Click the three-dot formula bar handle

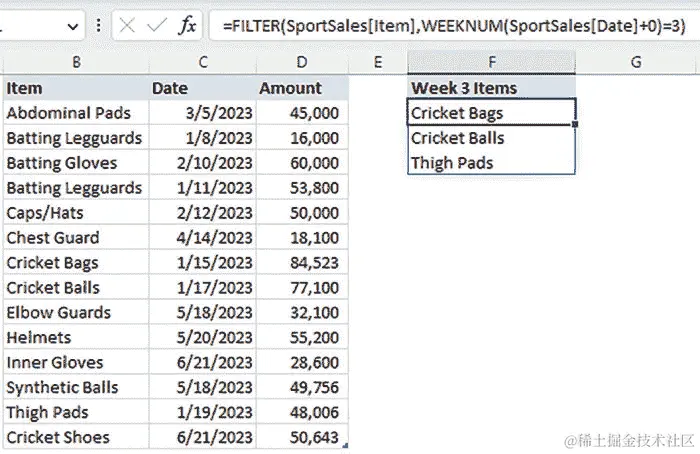[98, 26]
